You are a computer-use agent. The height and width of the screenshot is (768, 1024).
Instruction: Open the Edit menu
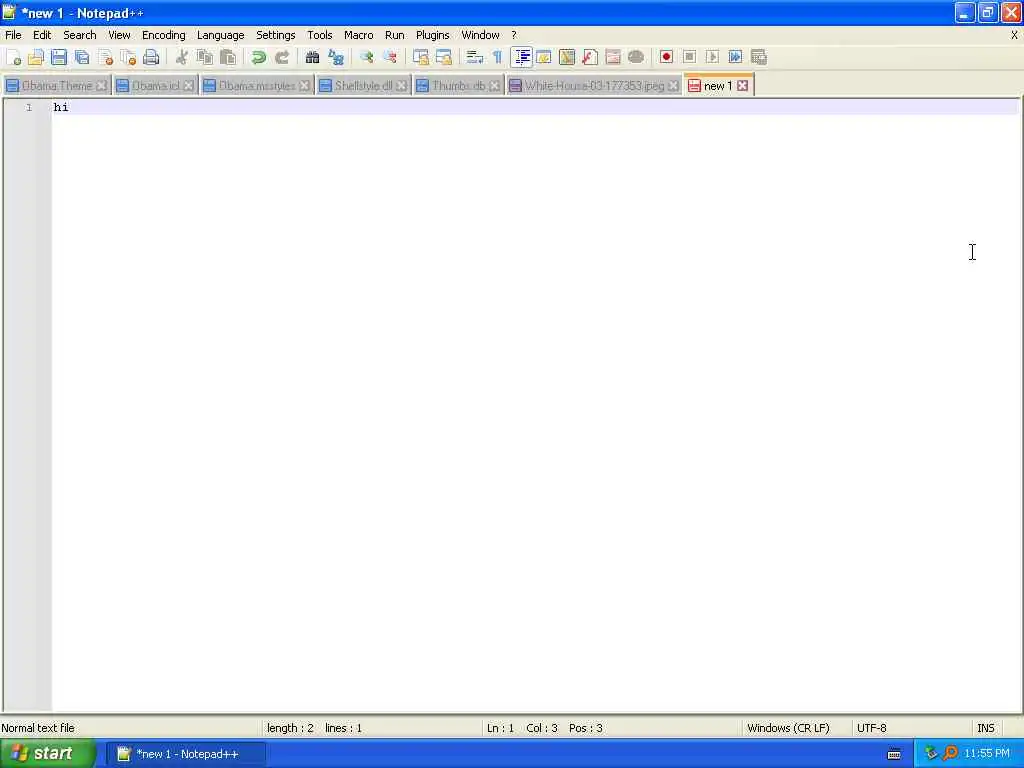(x=42, y=35)
